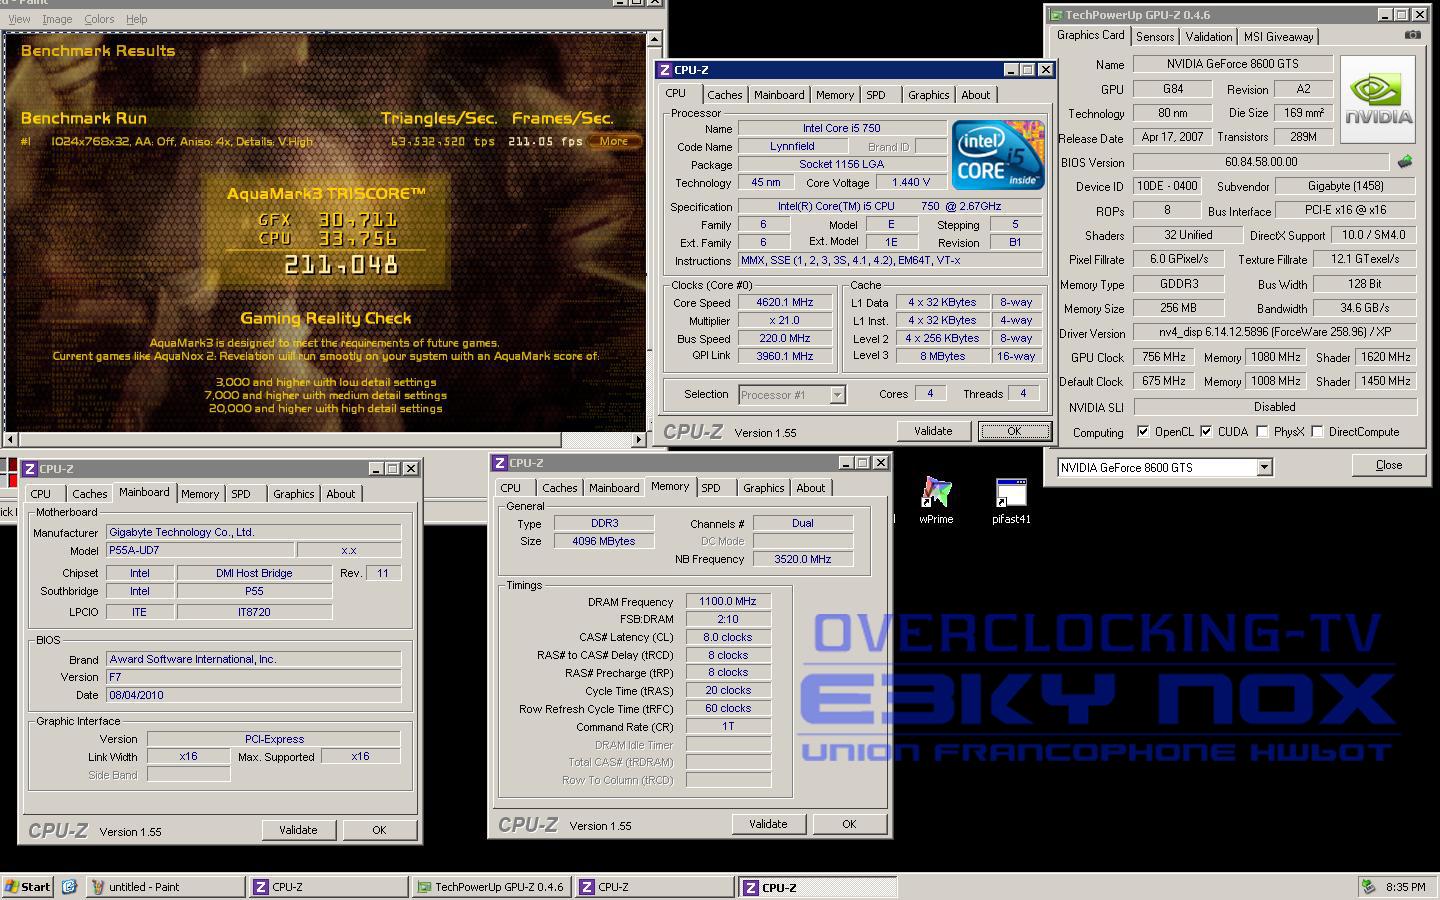Click Paint's horizontal scrollbar right arrow
The image size is (1440, 900).
(x=640, y=439)
